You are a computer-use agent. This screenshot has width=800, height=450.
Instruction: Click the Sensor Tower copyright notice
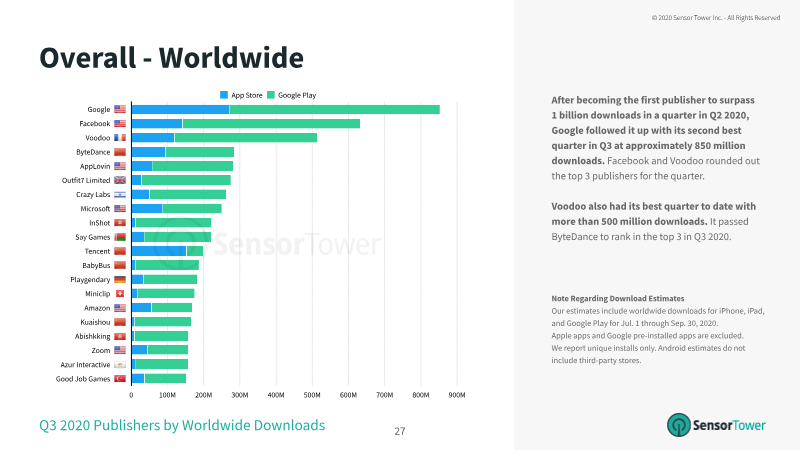click(x=716, y=17)
